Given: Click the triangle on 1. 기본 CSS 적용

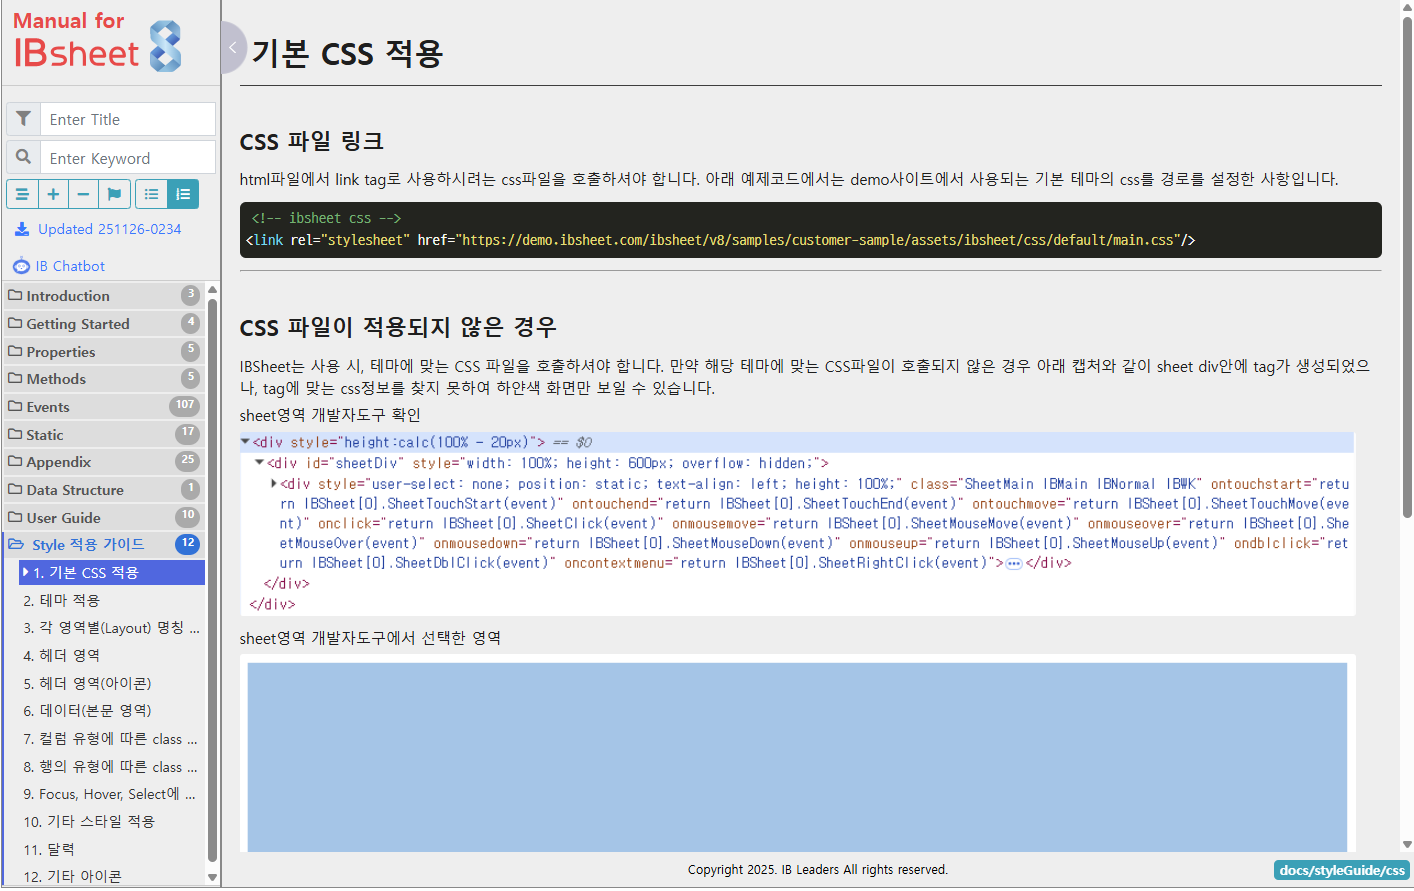Looking at the screenshot, I should [x=26, y=572].
